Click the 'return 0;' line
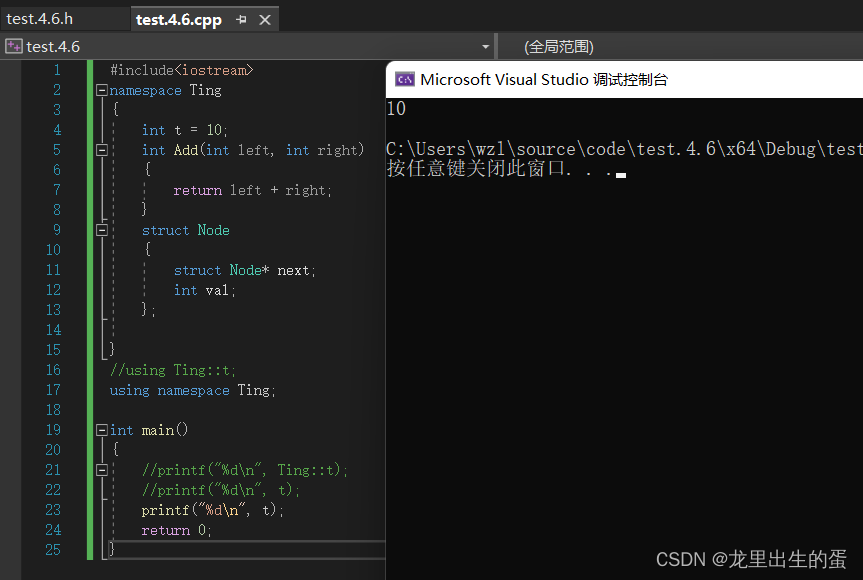 coord(177,530)
